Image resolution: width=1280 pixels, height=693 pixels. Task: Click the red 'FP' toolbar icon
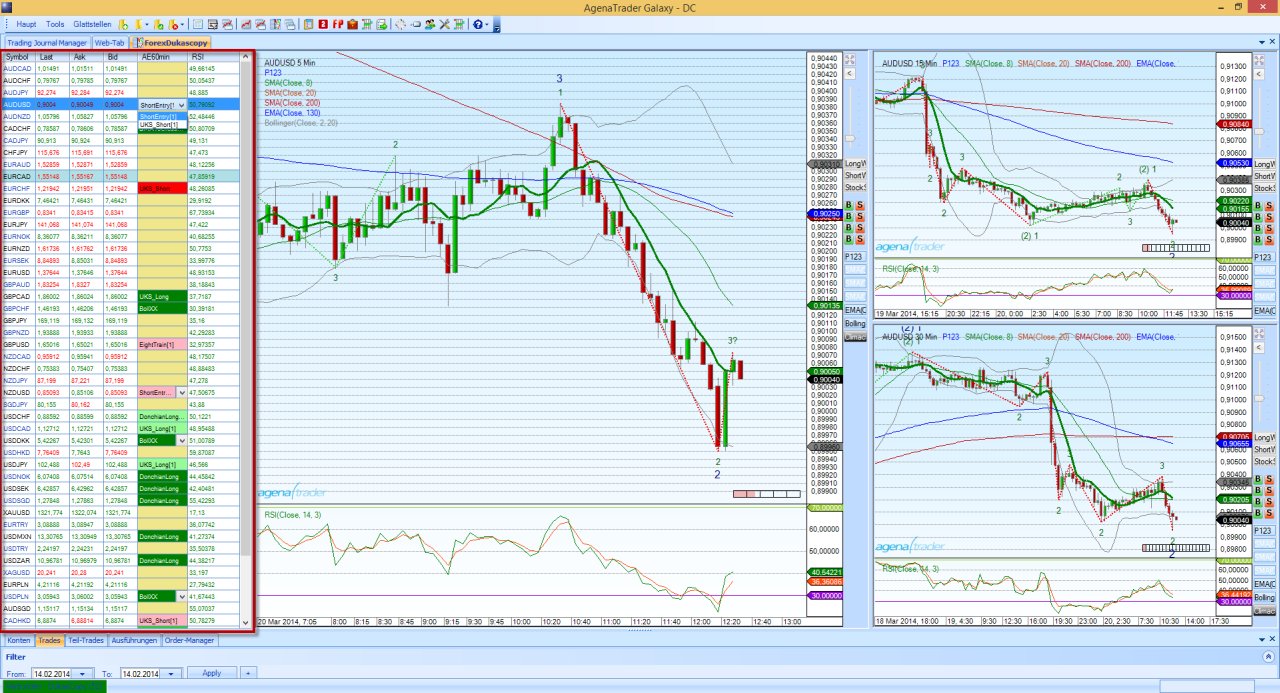(337, 24)
